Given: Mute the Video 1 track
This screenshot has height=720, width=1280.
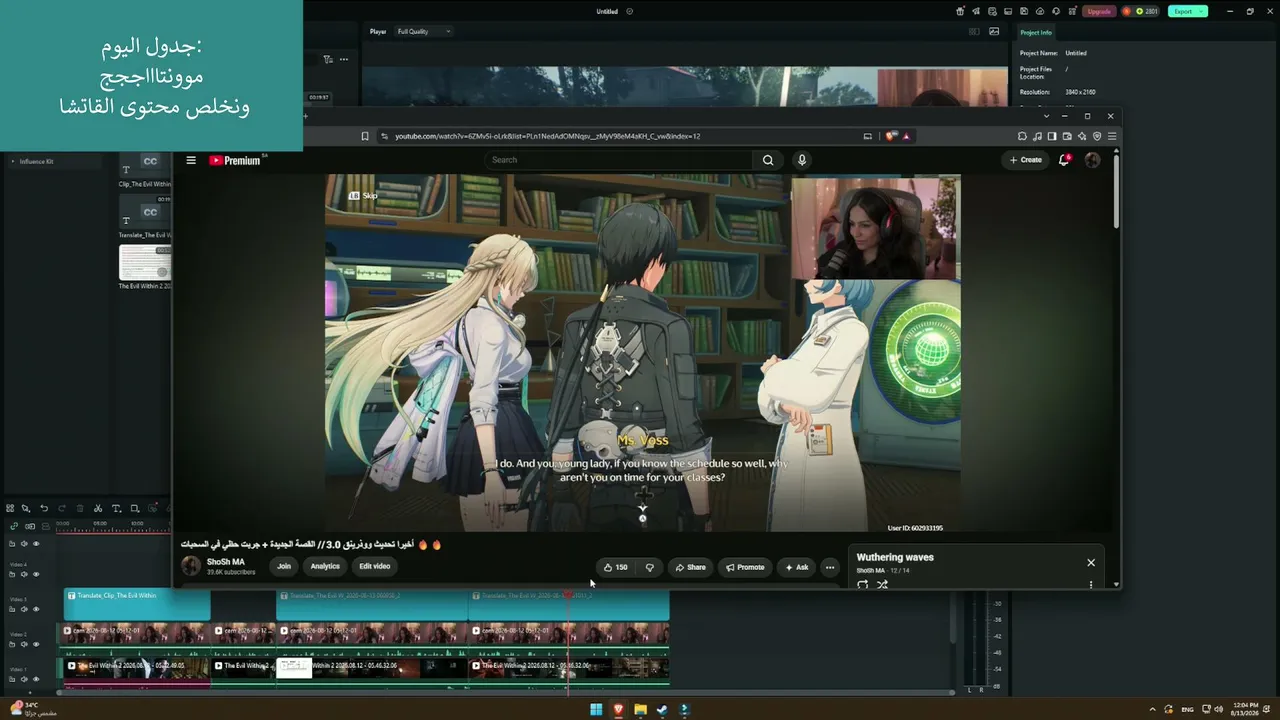Looking at the screenshot, I should [24, 679].
